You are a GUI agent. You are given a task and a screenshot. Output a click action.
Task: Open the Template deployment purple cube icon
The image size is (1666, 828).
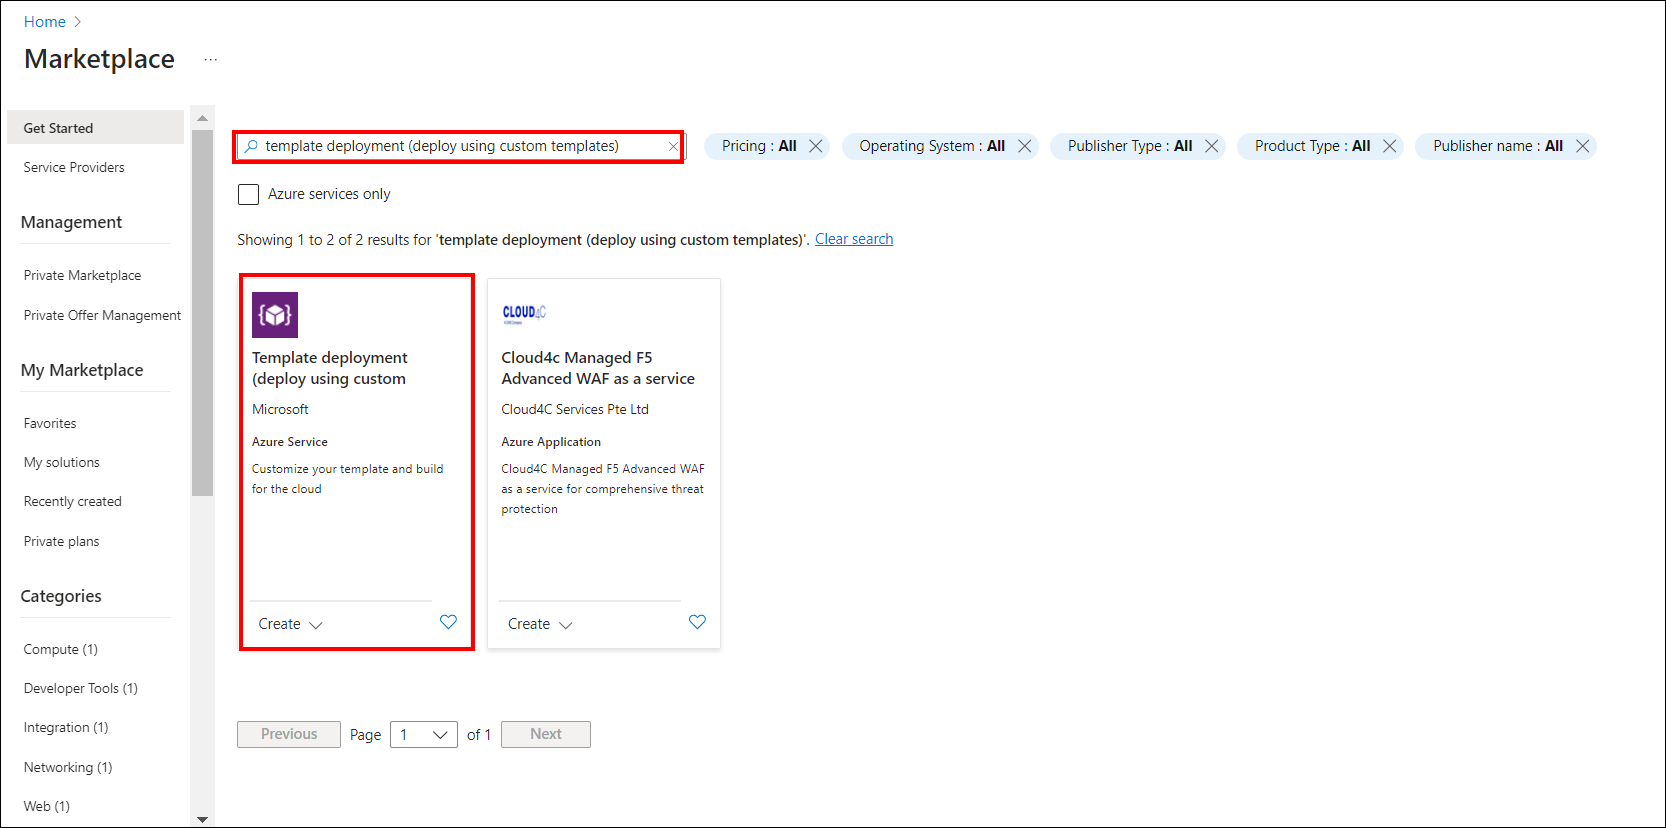pos(275,315)
